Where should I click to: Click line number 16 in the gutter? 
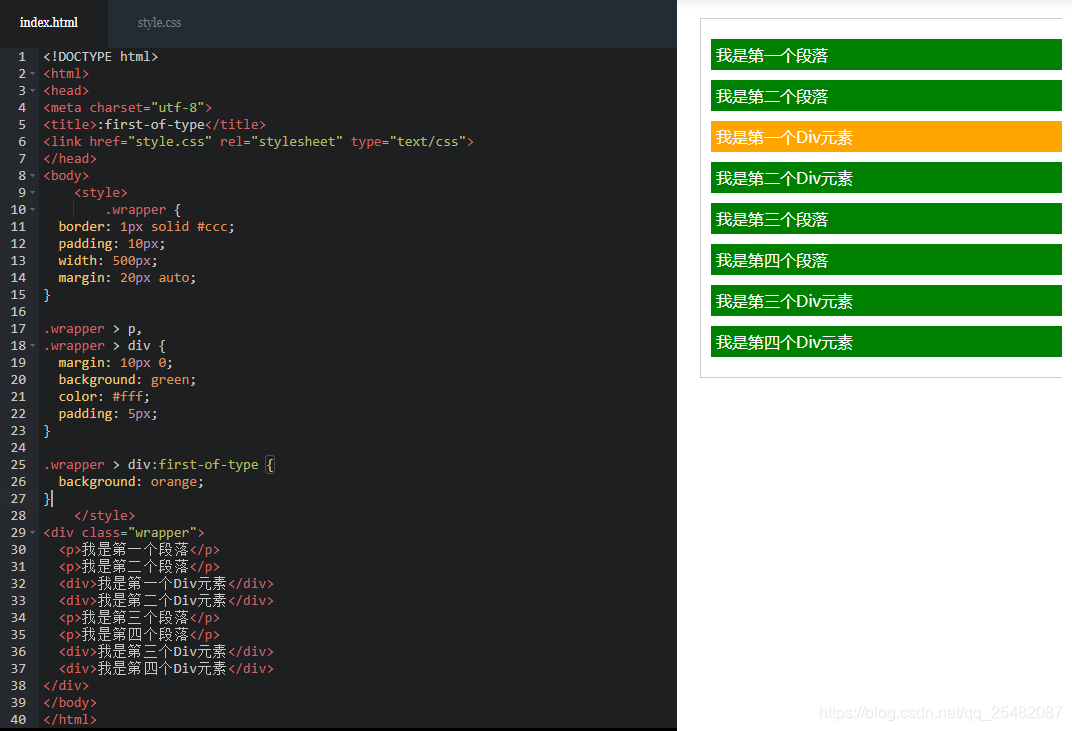click(x=18, y=312)
